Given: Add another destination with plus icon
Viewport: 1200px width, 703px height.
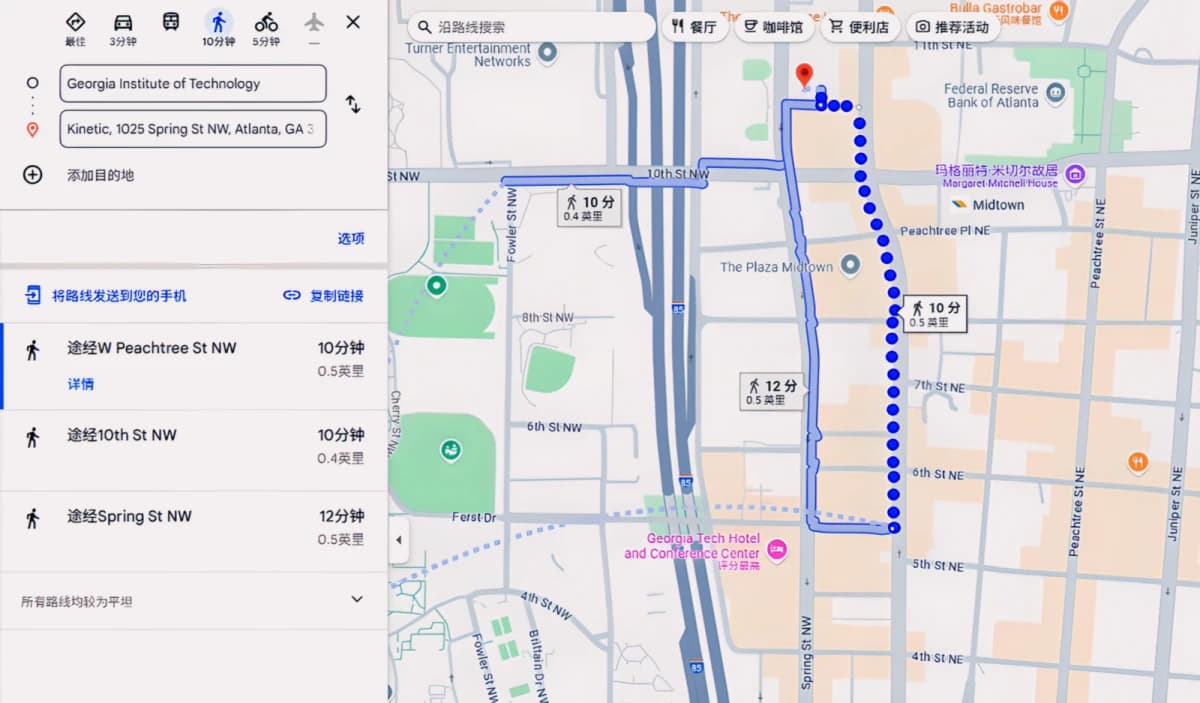Looking at the screenshot, I should click(x=33, y=175).
